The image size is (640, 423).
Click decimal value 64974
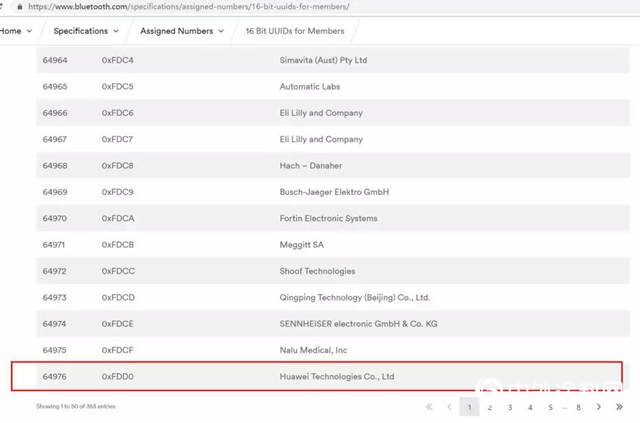tap(55, 324)
